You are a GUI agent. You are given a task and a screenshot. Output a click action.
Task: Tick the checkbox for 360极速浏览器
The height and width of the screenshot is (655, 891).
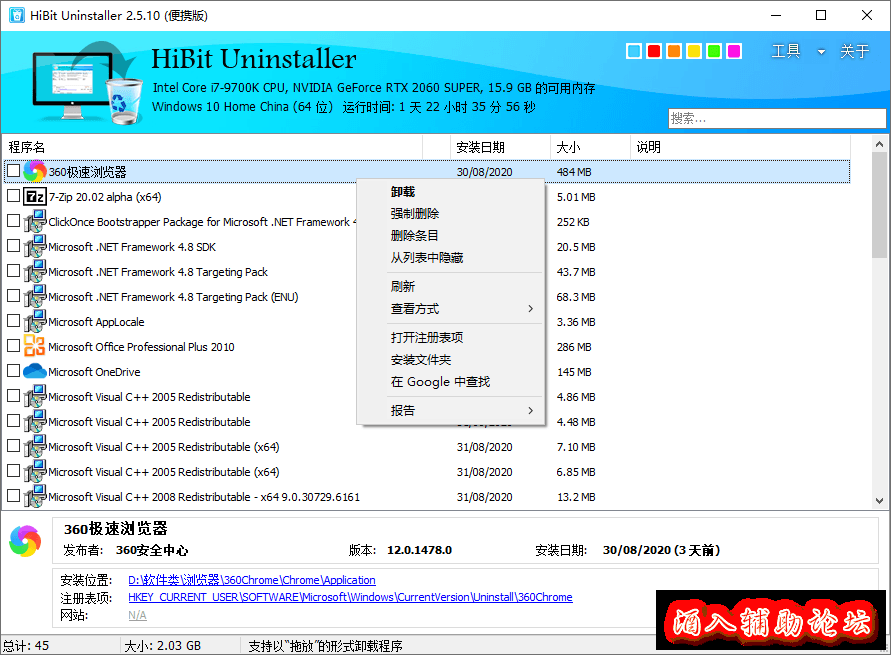pos(14,170)
